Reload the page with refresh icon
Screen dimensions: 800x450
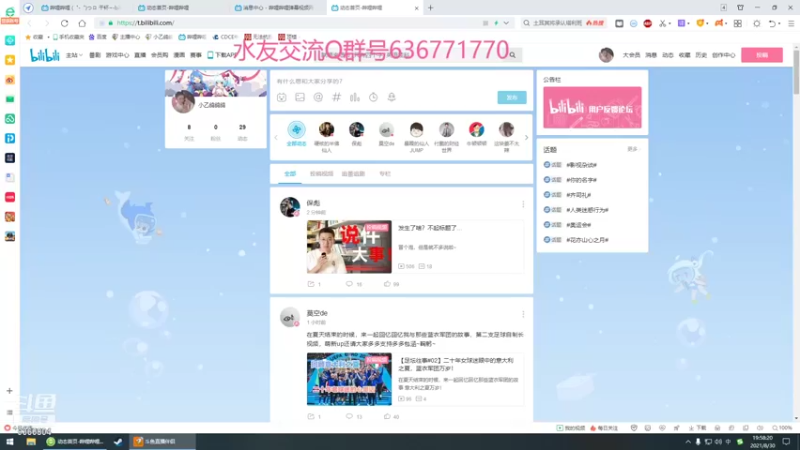pyautogui.click(x=64, y=23)
